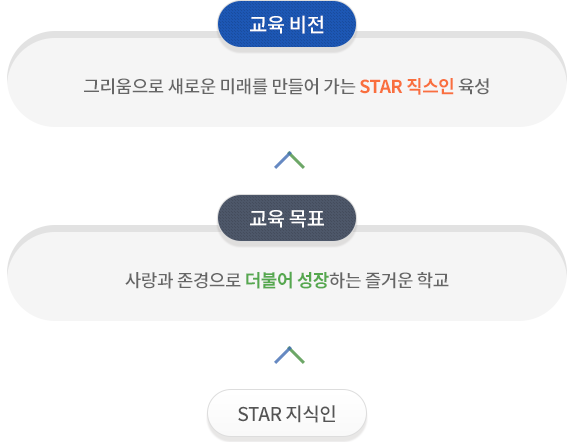Viewport: 572px width, 442px height.
Task: Click the green stroke of the upper chevron
Action: click(297, 160)
